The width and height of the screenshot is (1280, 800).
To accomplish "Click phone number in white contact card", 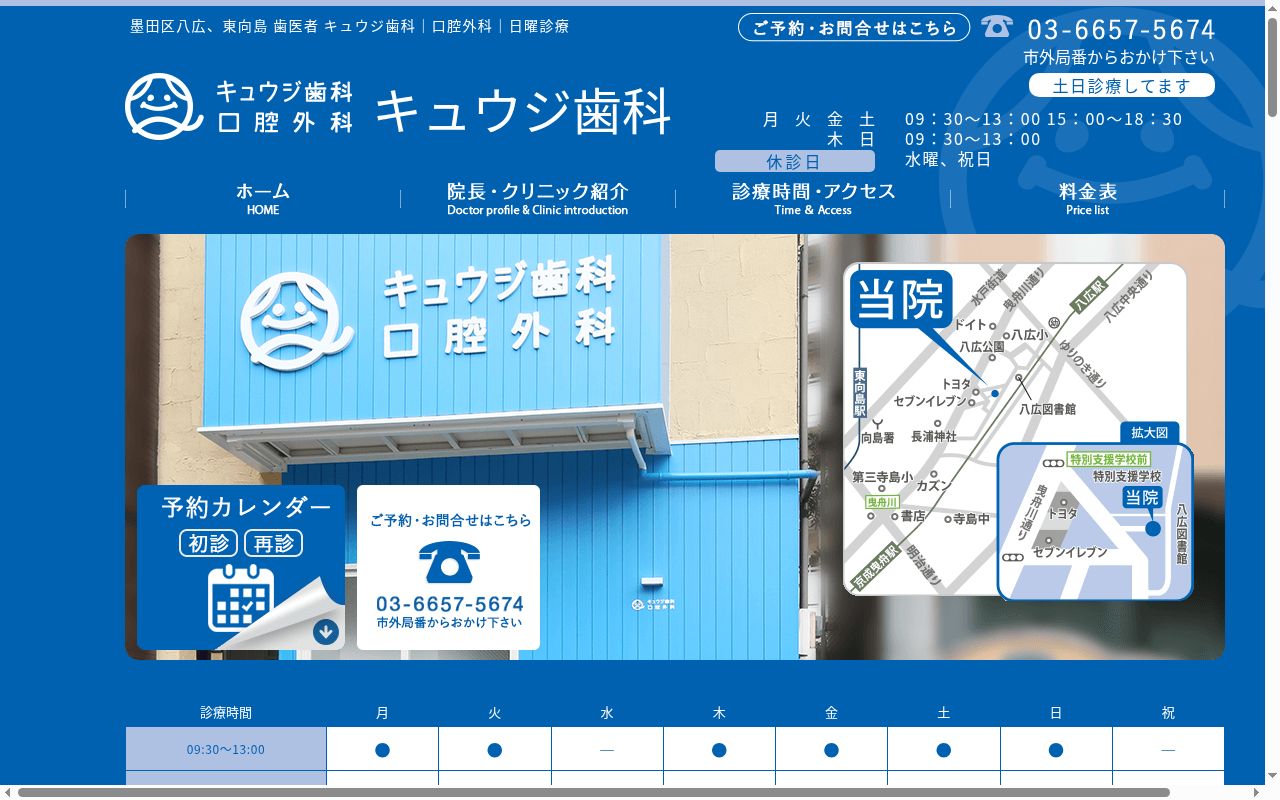I will click(450, 604).
